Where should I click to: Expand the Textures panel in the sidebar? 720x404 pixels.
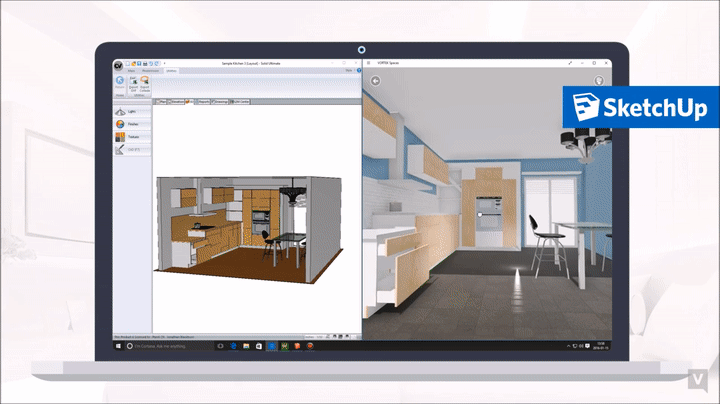[132, 136]
